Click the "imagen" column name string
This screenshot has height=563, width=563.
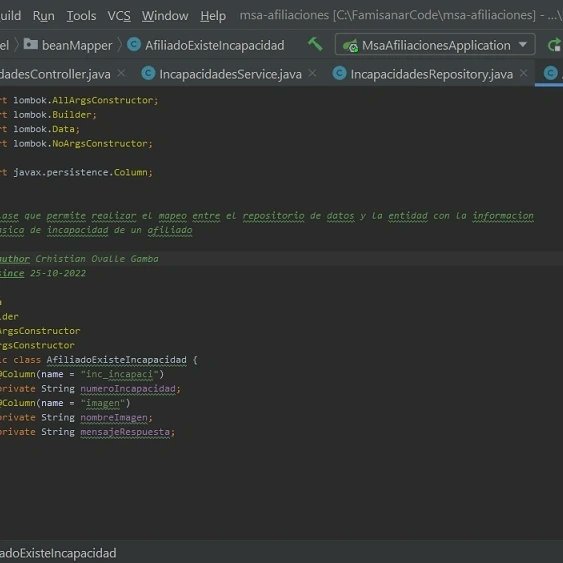102,403
